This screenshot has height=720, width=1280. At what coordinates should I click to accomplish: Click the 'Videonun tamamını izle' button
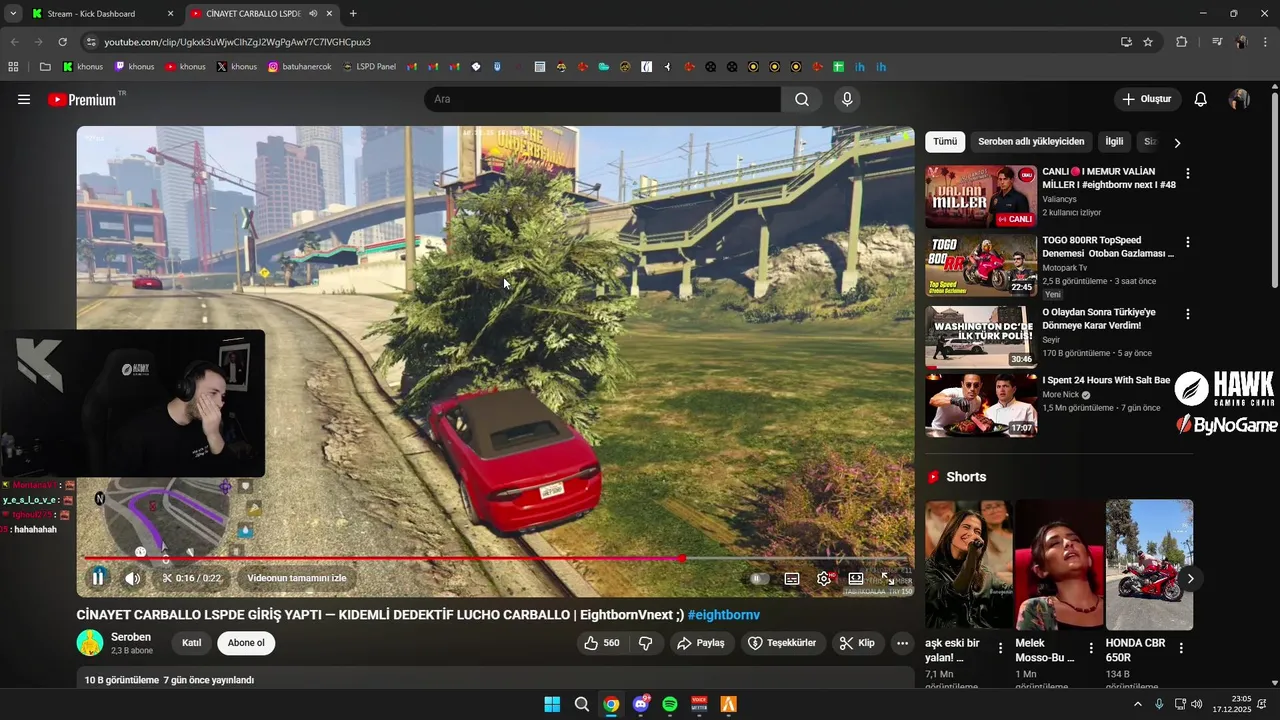(x=297, y=578)
